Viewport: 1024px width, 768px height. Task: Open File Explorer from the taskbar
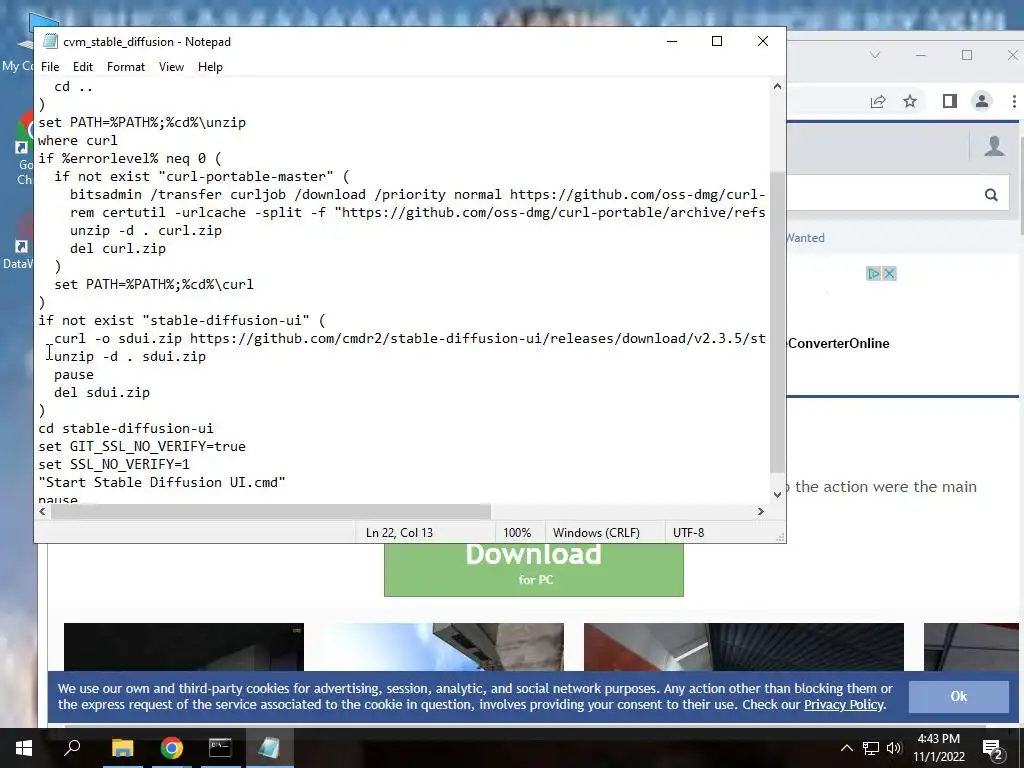[122, 748]
